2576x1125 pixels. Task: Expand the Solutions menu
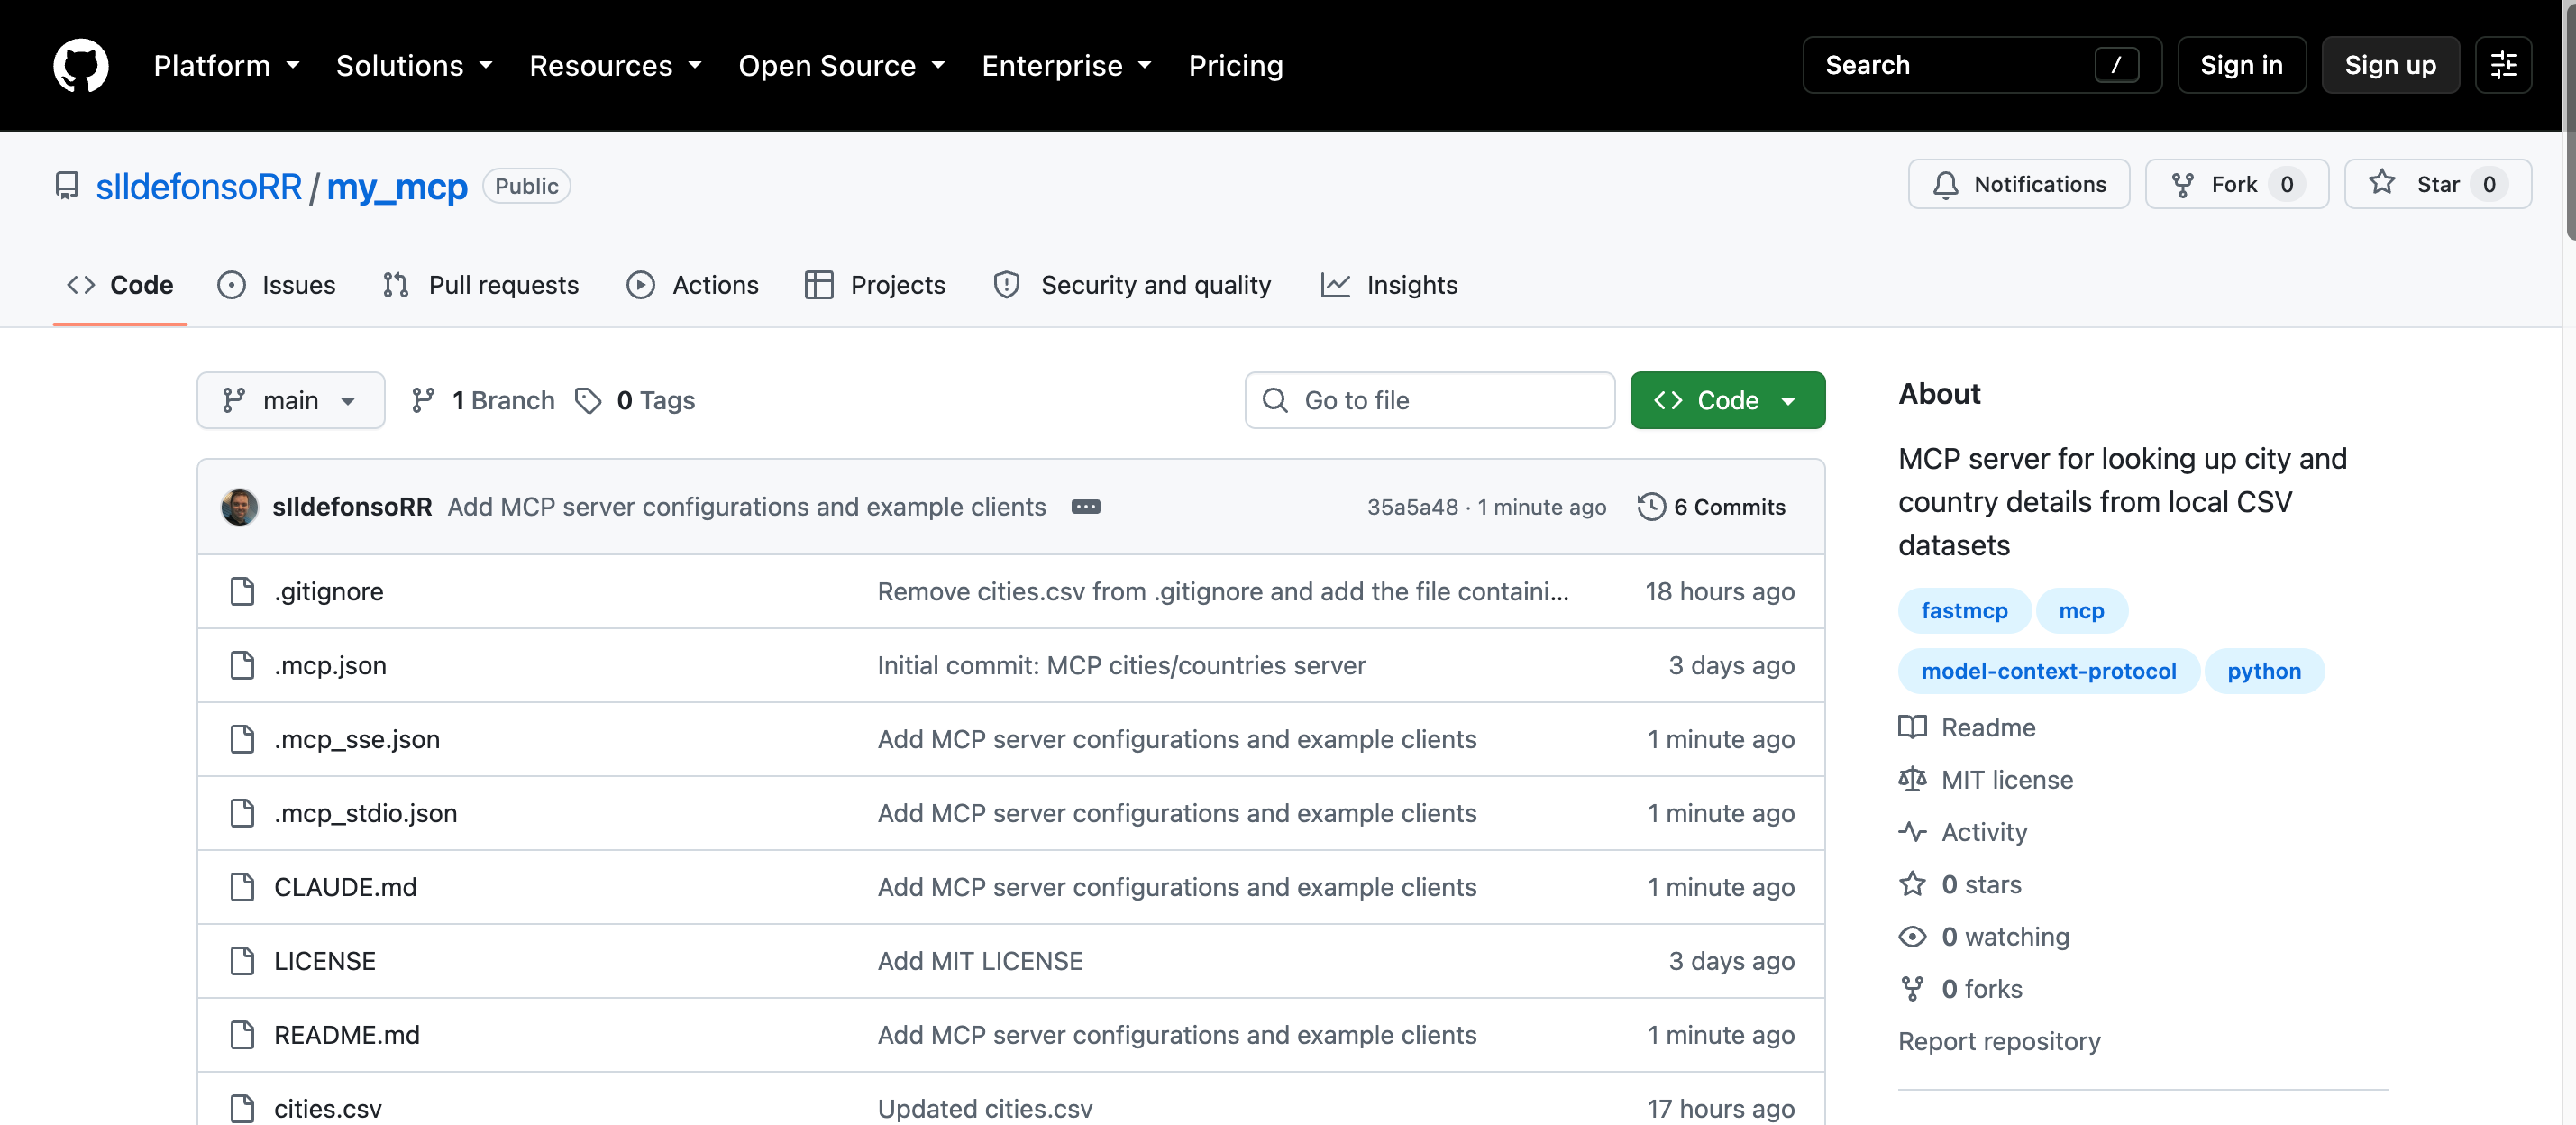(x=414, y=66)
